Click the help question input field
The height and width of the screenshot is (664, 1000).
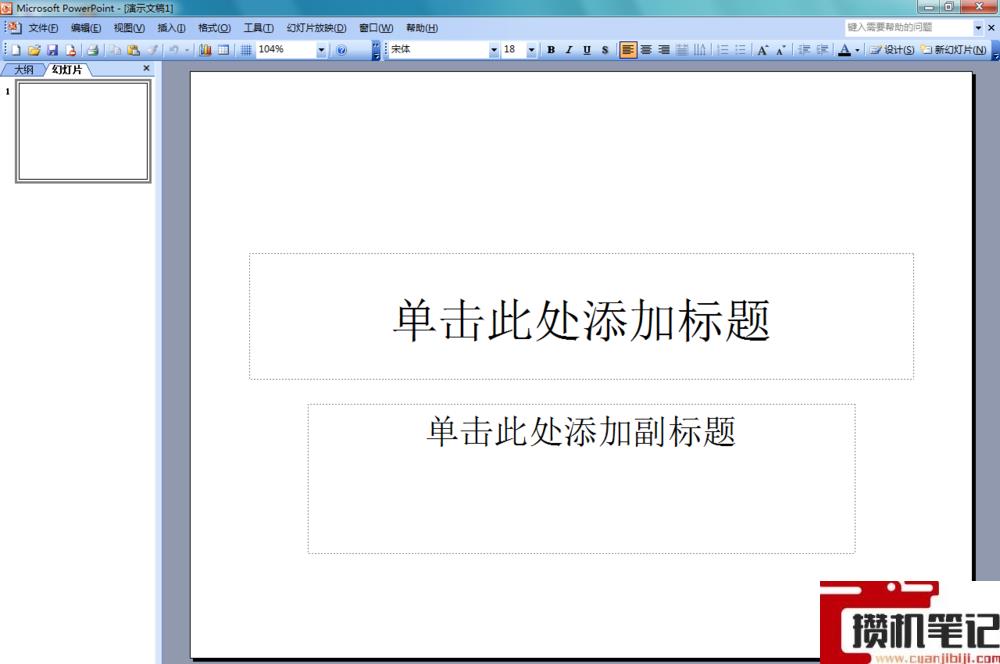[908, 27]
